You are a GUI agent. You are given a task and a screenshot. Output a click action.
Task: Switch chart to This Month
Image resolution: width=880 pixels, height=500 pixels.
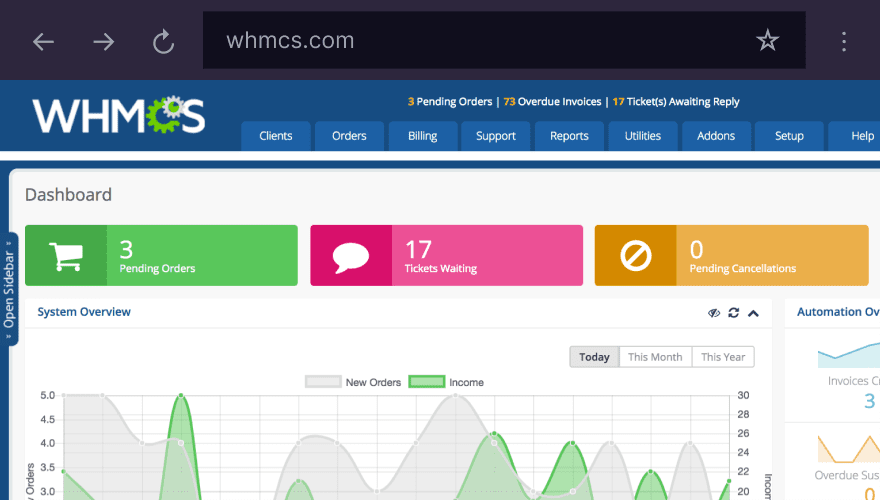pyautogui.click(x=655, y=357)
